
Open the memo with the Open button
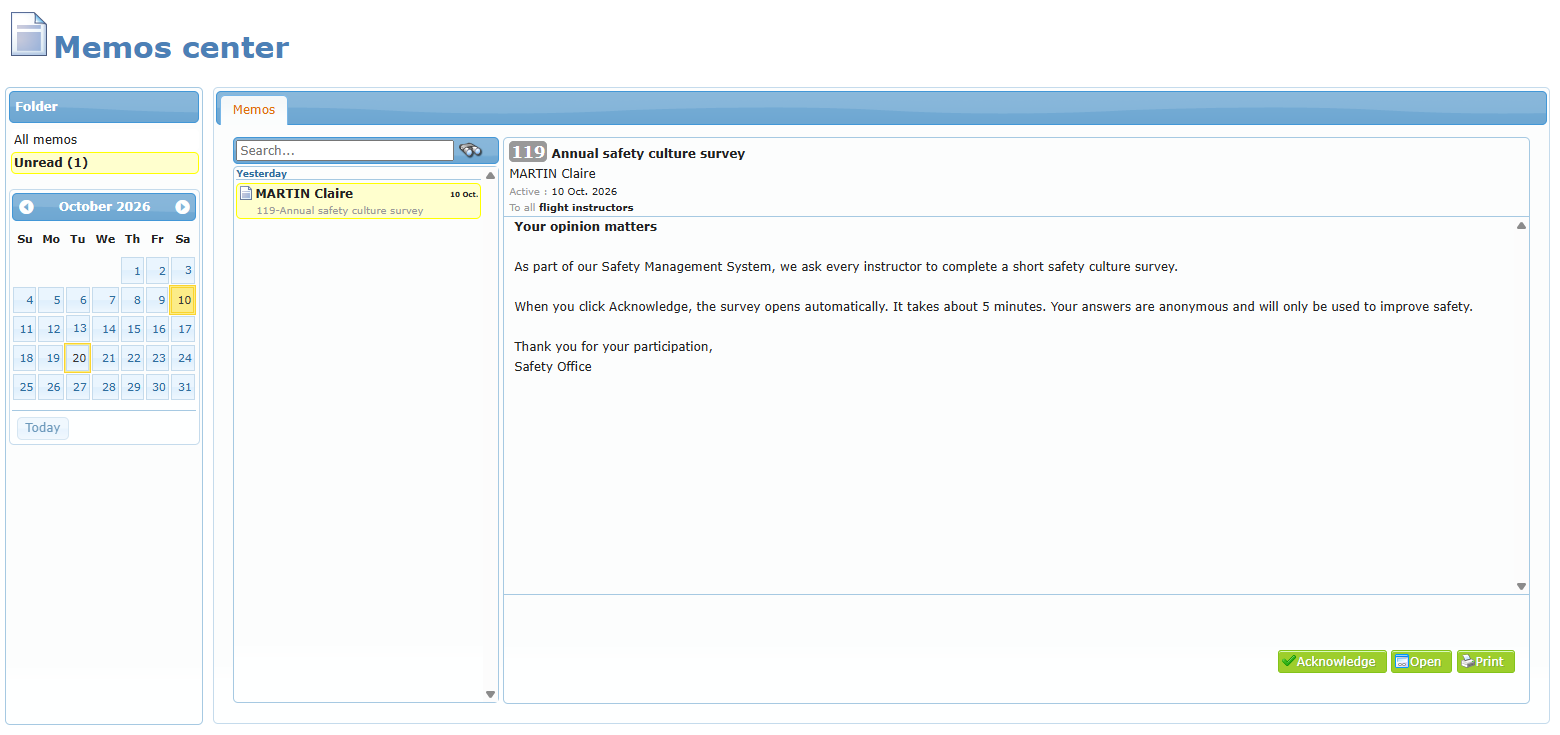[x=1421, y=662]
